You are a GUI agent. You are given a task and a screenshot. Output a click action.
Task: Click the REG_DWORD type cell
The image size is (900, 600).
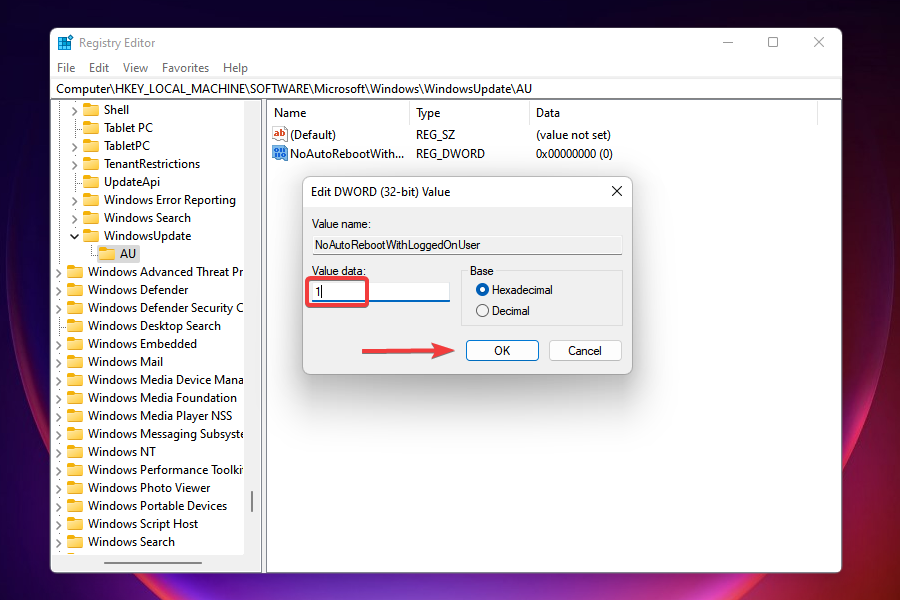click(451, 154)
